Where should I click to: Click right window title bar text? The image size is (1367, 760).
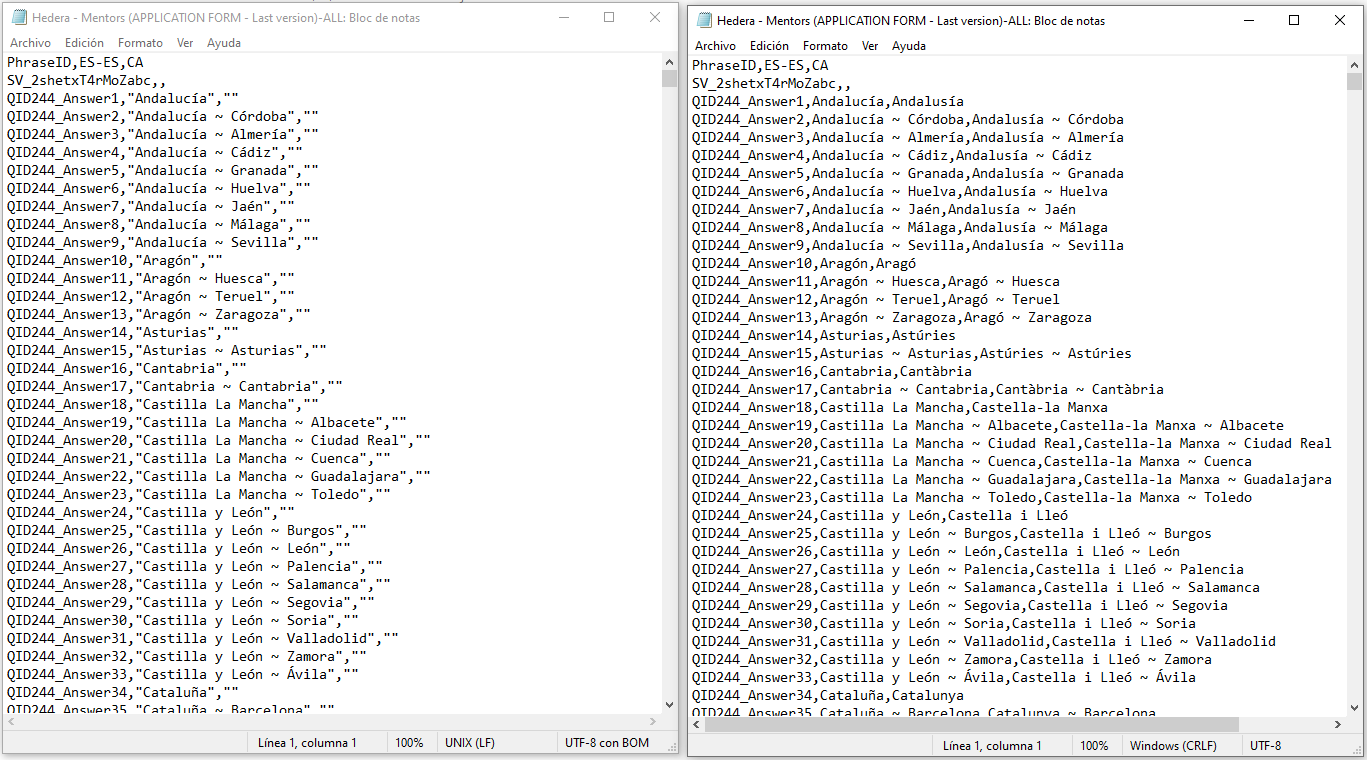[x=911, y=20]
